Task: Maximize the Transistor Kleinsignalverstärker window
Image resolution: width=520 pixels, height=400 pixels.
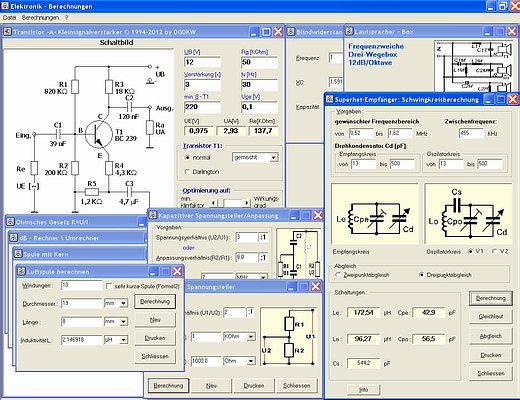Action: point(266,32)
